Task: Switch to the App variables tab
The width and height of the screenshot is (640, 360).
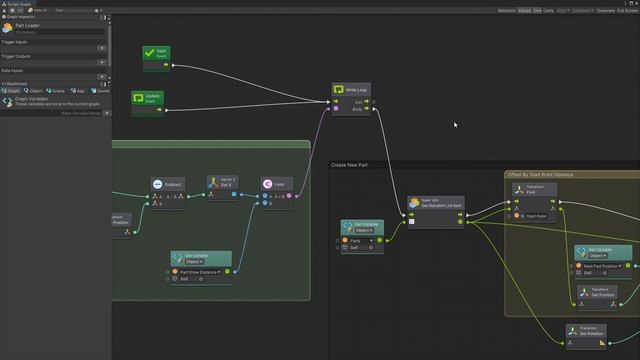Action: tap(78, 91)
